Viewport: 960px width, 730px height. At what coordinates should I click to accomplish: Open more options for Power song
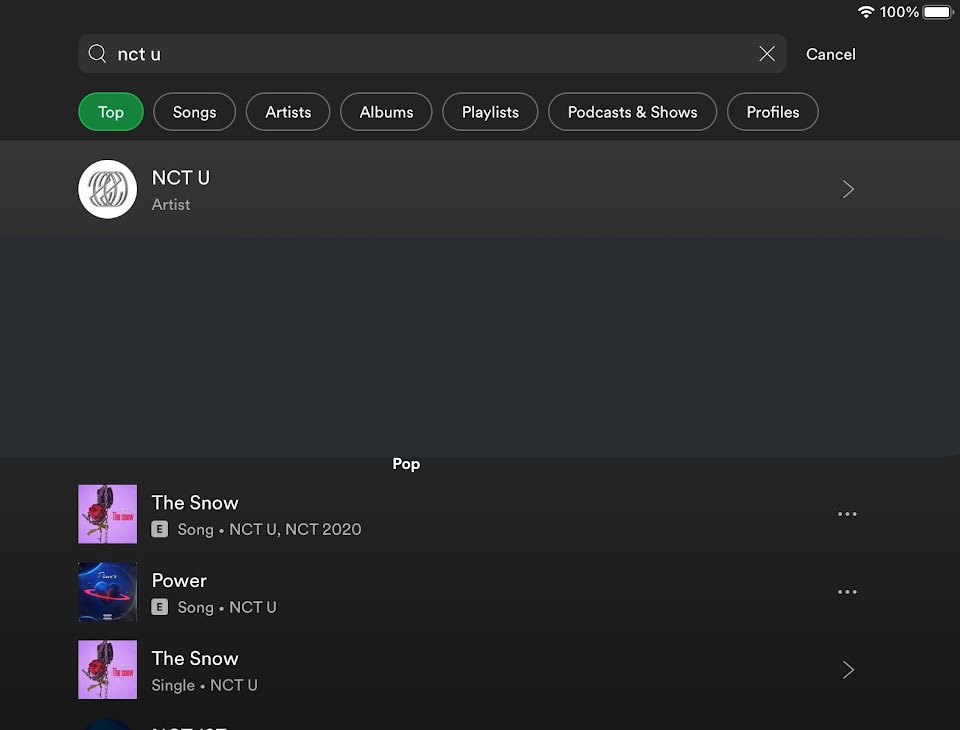click(x=847, y=592)
